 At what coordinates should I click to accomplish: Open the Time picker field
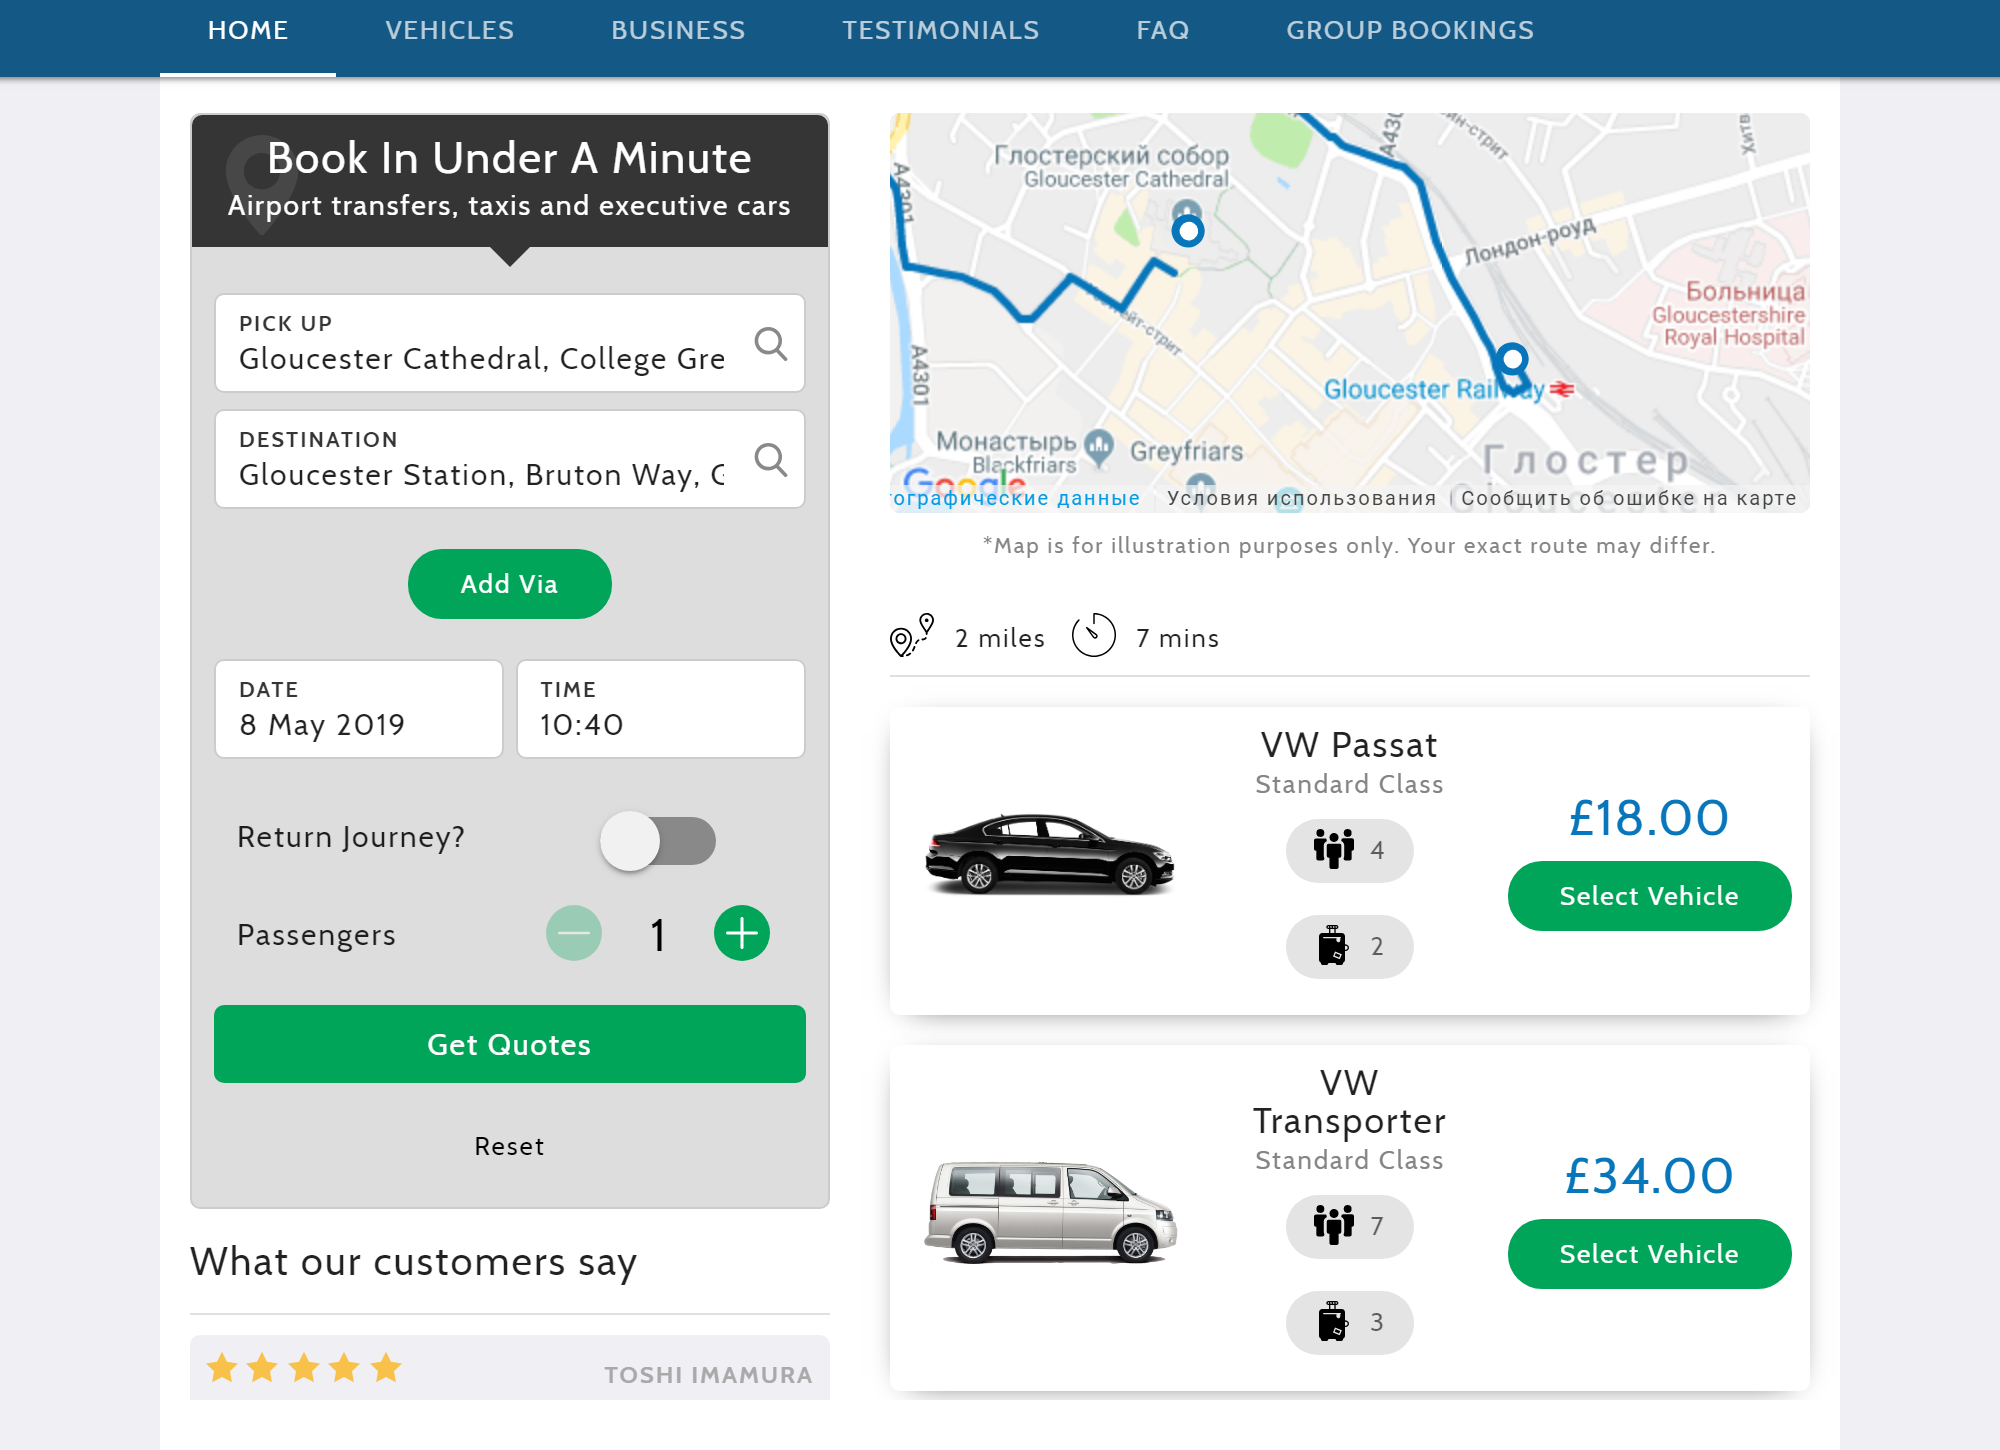pyautogui.click(x=660, y=709)
